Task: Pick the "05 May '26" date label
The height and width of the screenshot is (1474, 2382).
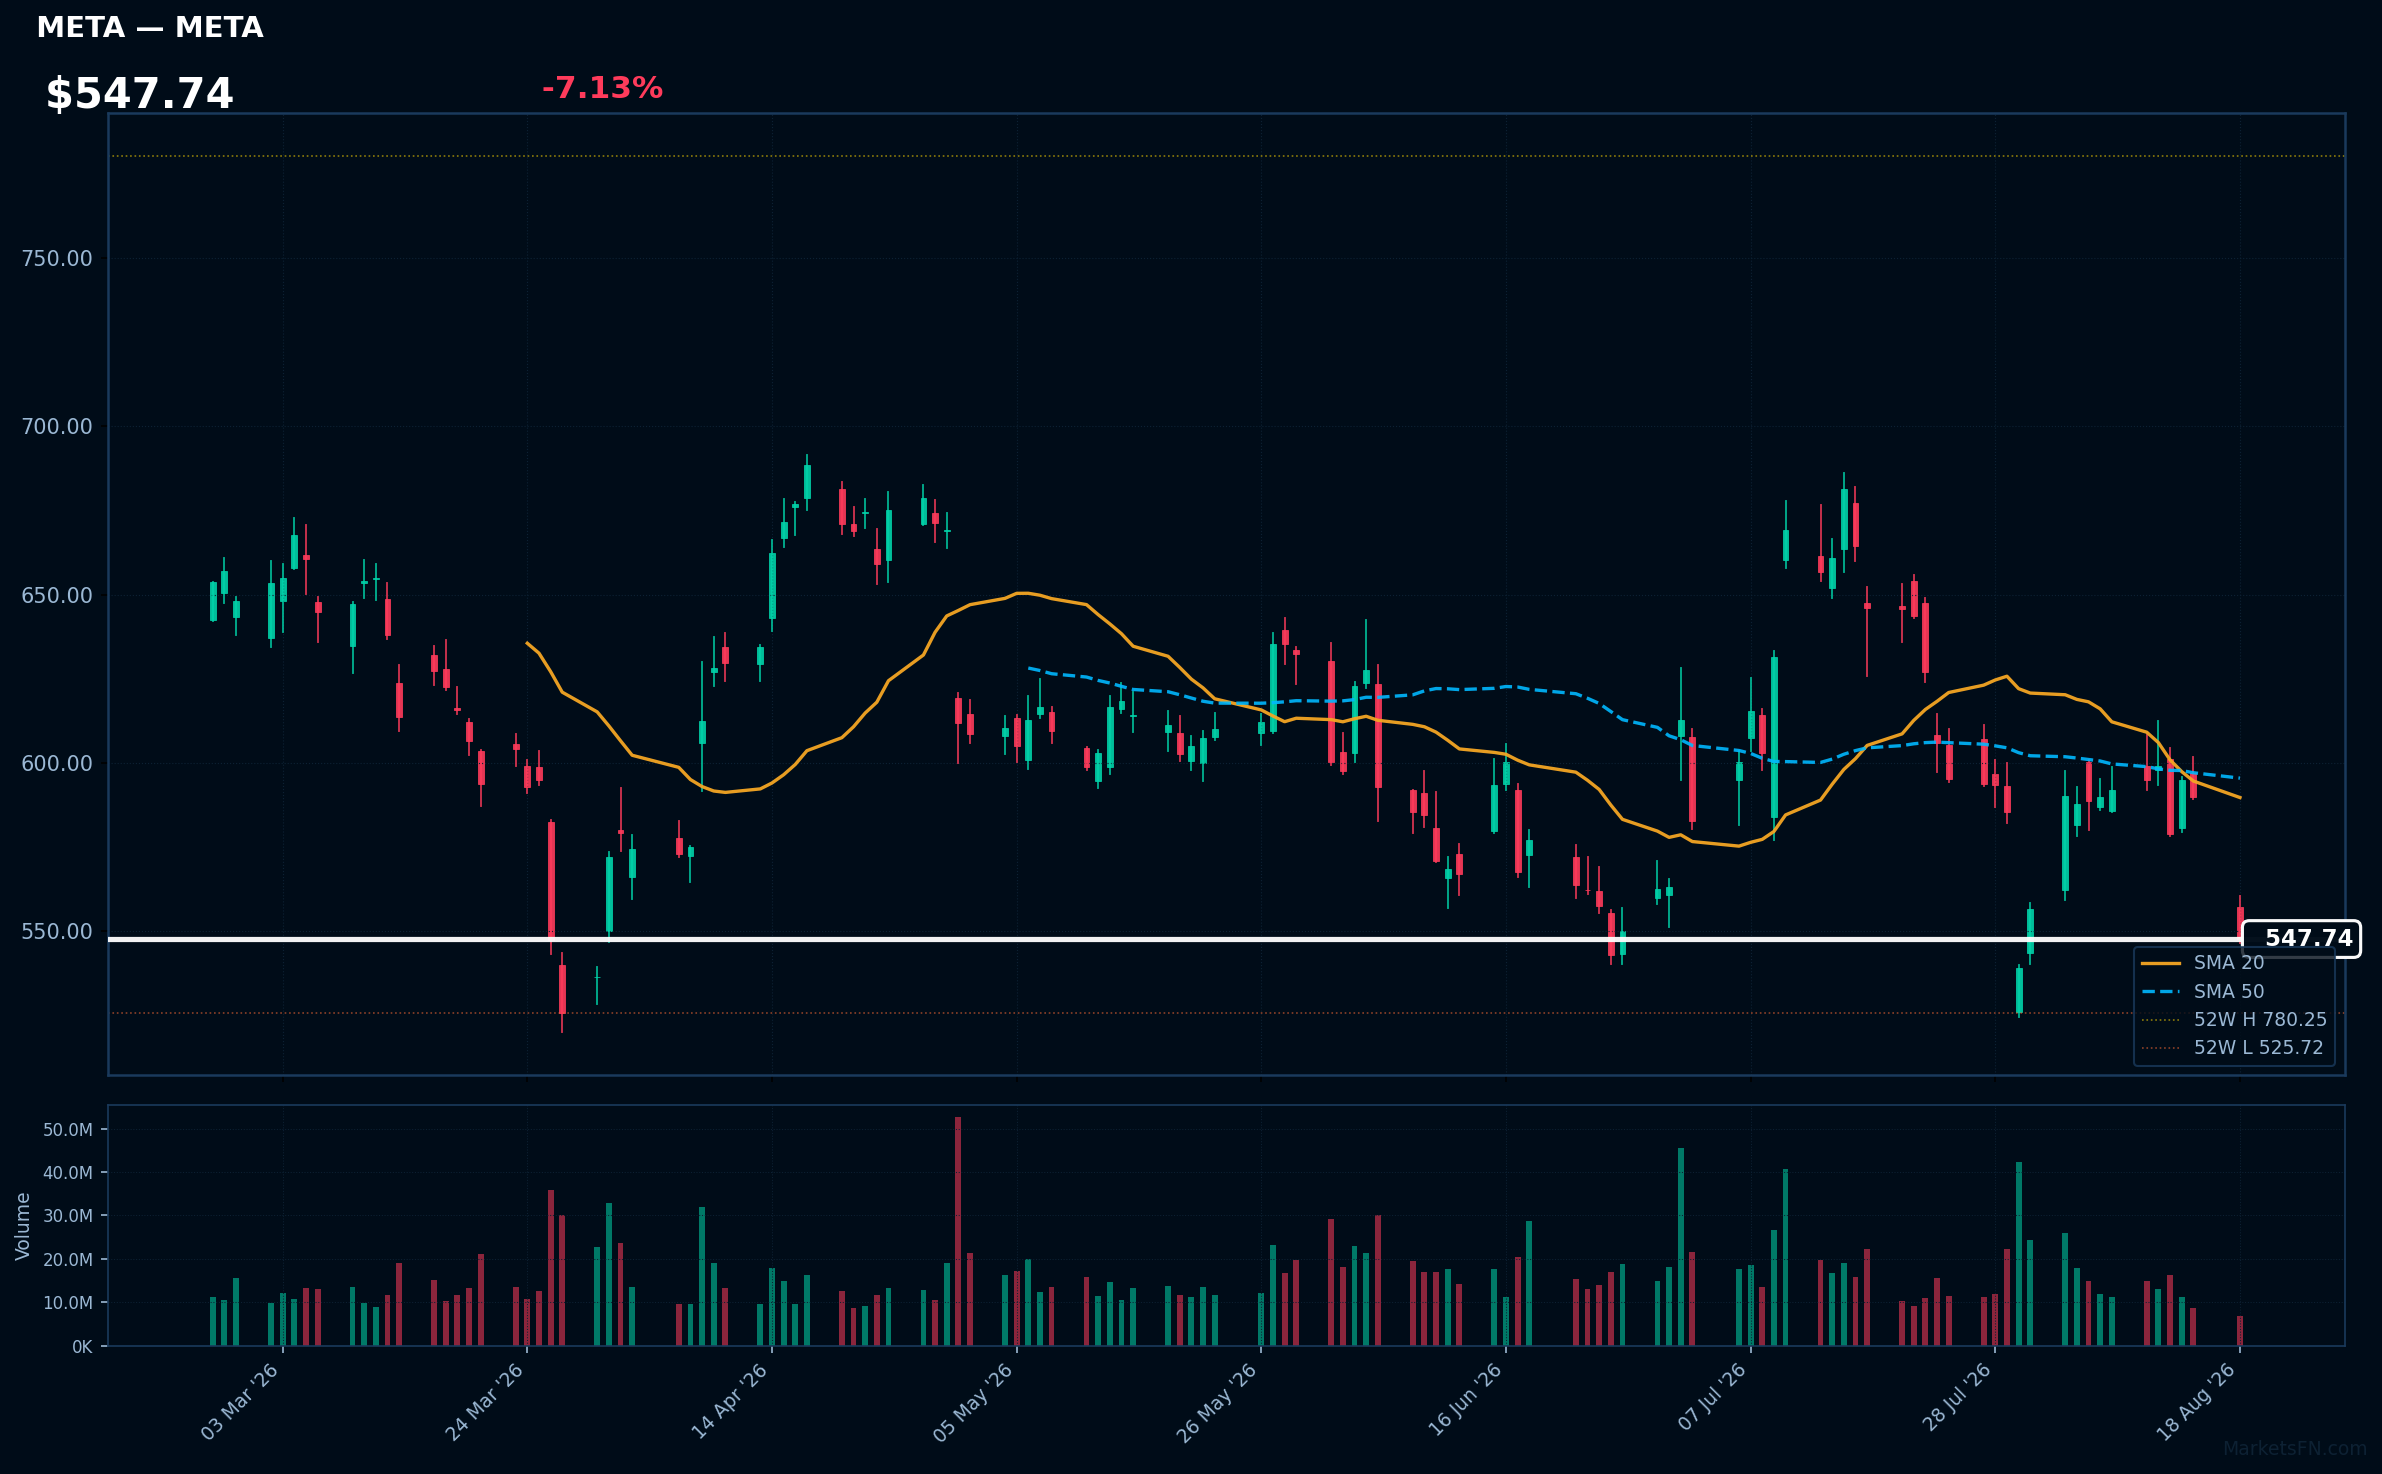Action: coord(974,1401)
